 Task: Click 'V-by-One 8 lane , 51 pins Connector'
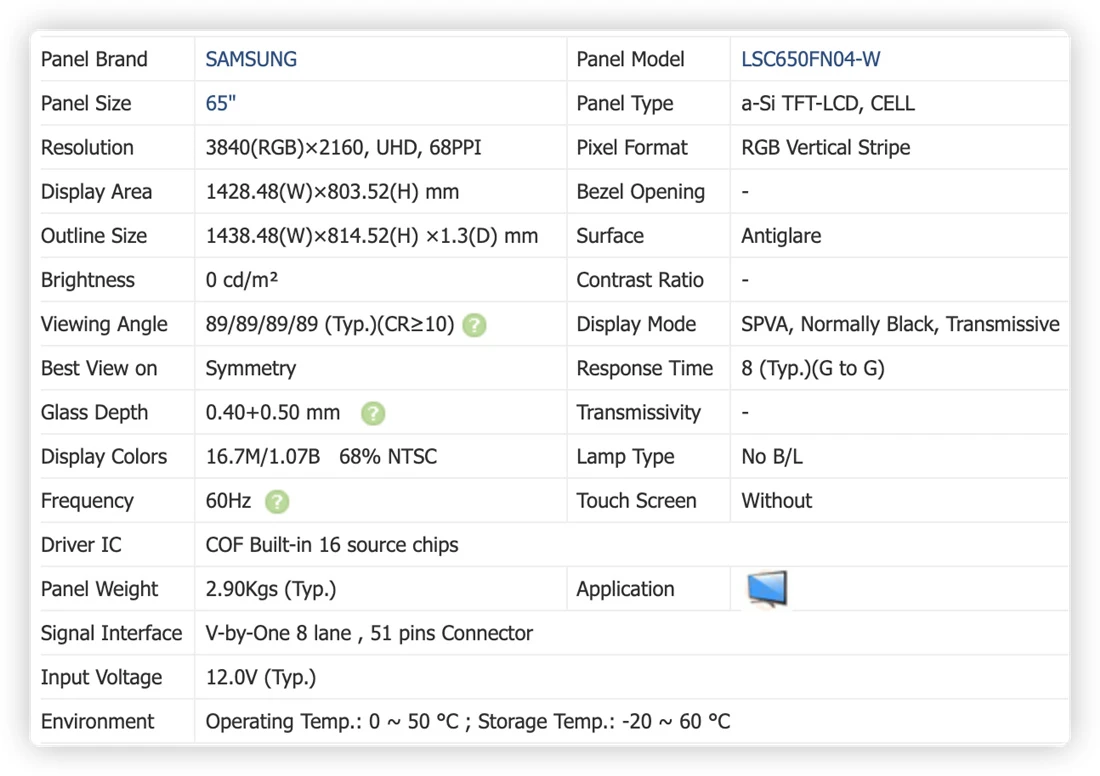pos(369,634)
